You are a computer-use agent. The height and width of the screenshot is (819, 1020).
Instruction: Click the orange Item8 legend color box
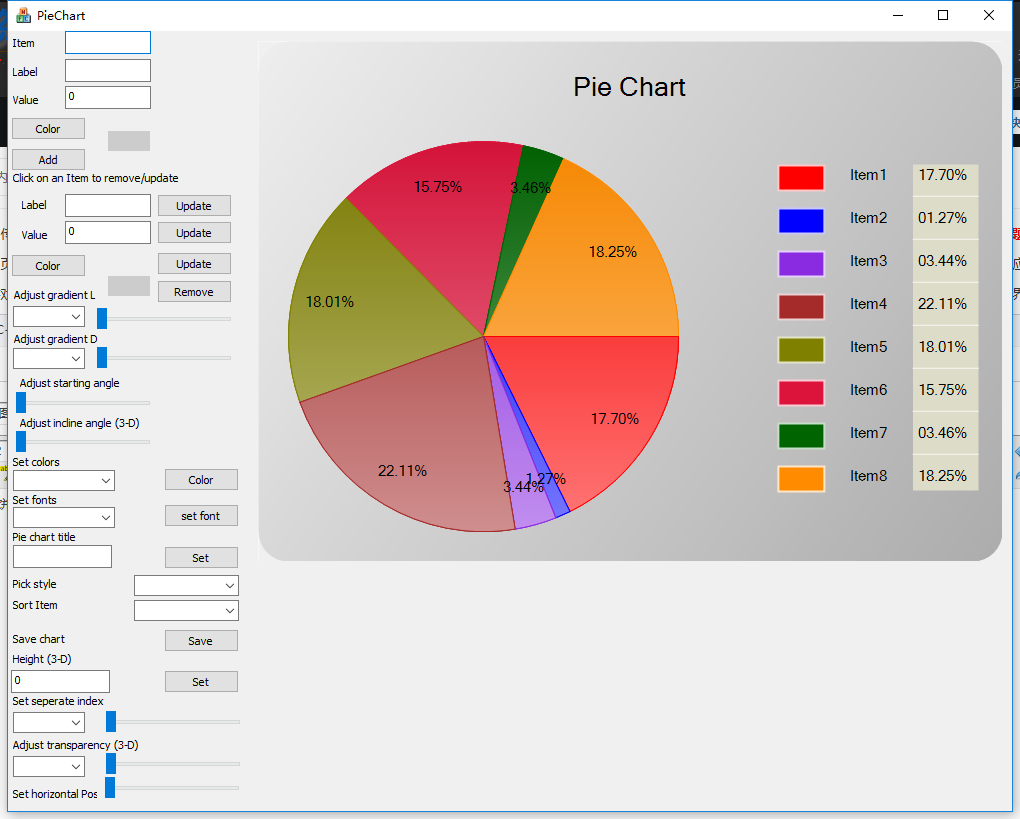(x=801, y=479)
